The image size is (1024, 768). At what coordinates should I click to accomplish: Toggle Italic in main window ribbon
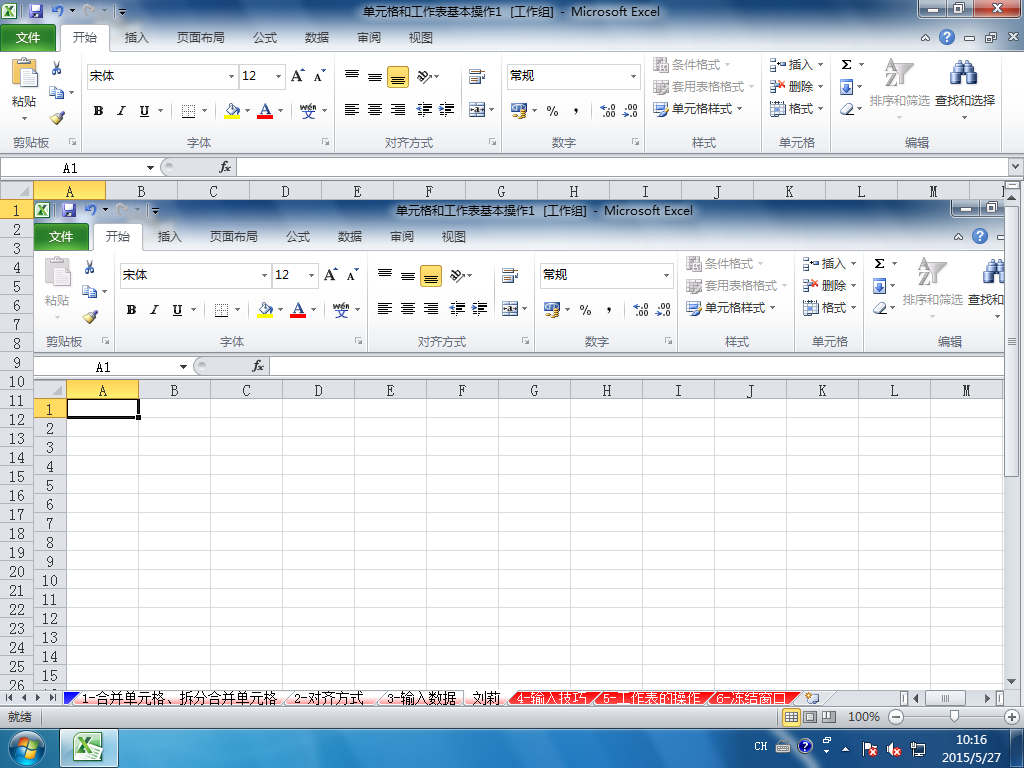[121, 111]
